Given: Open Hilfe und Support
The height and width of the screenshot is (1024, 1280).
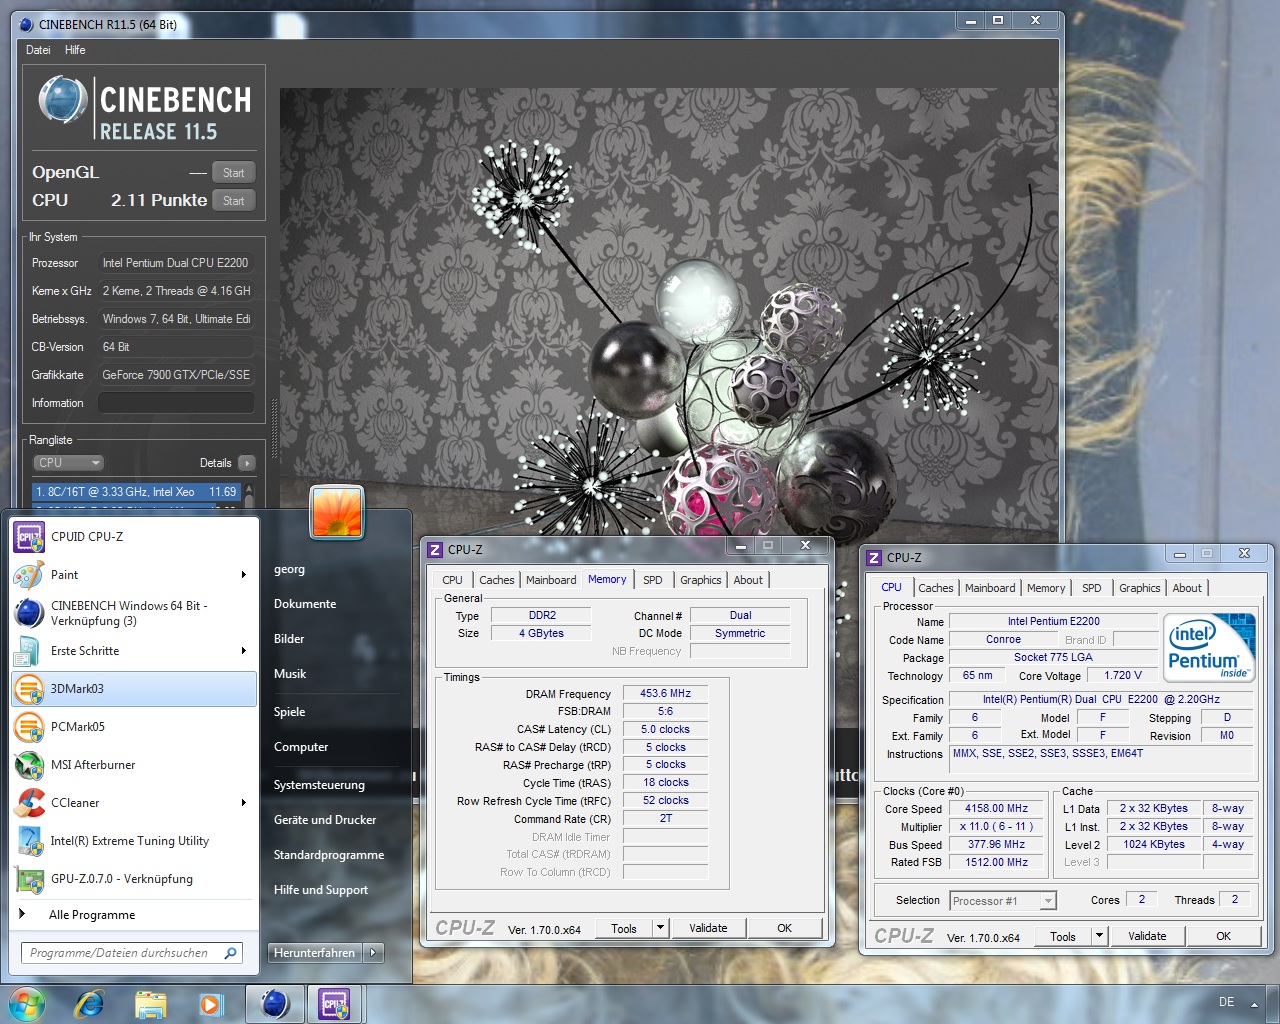Looking at the screenshot, I should pyautogui.click(x=321, y=890).
